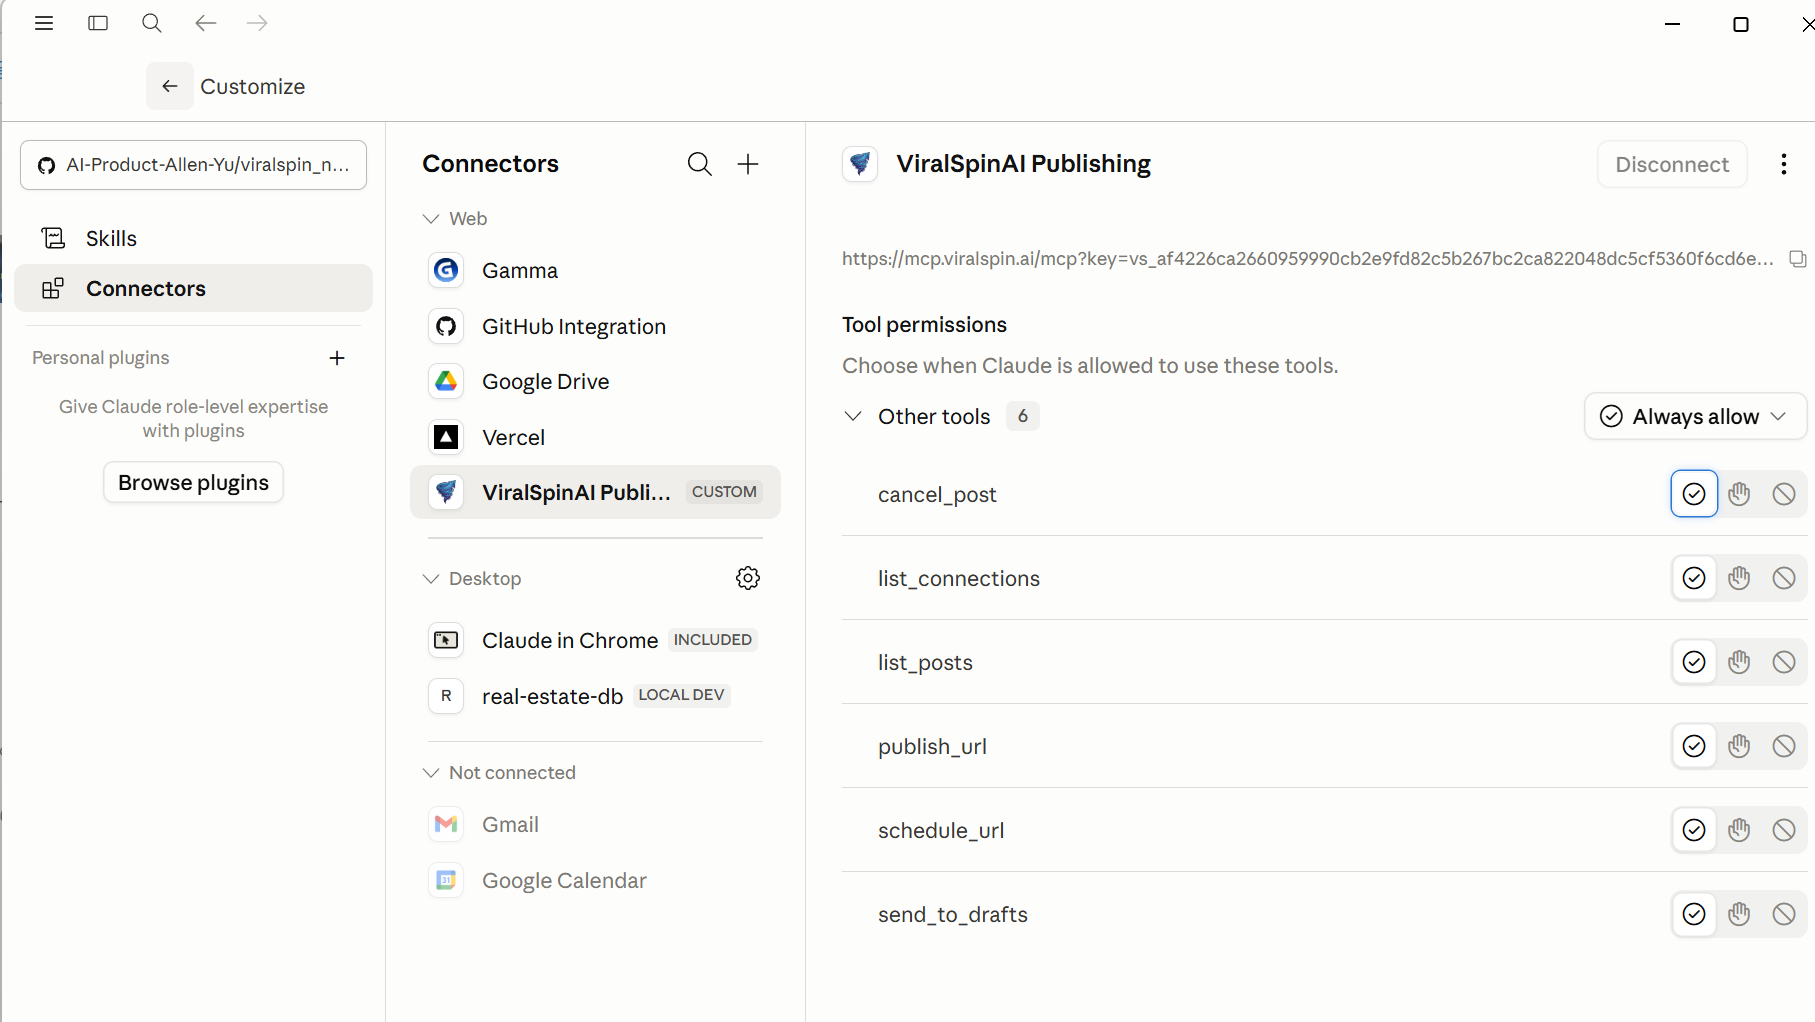Click the Browse plugins button
This screenshot has width=1815, height=1022.
pyautogui.click(x=193, y=482)
